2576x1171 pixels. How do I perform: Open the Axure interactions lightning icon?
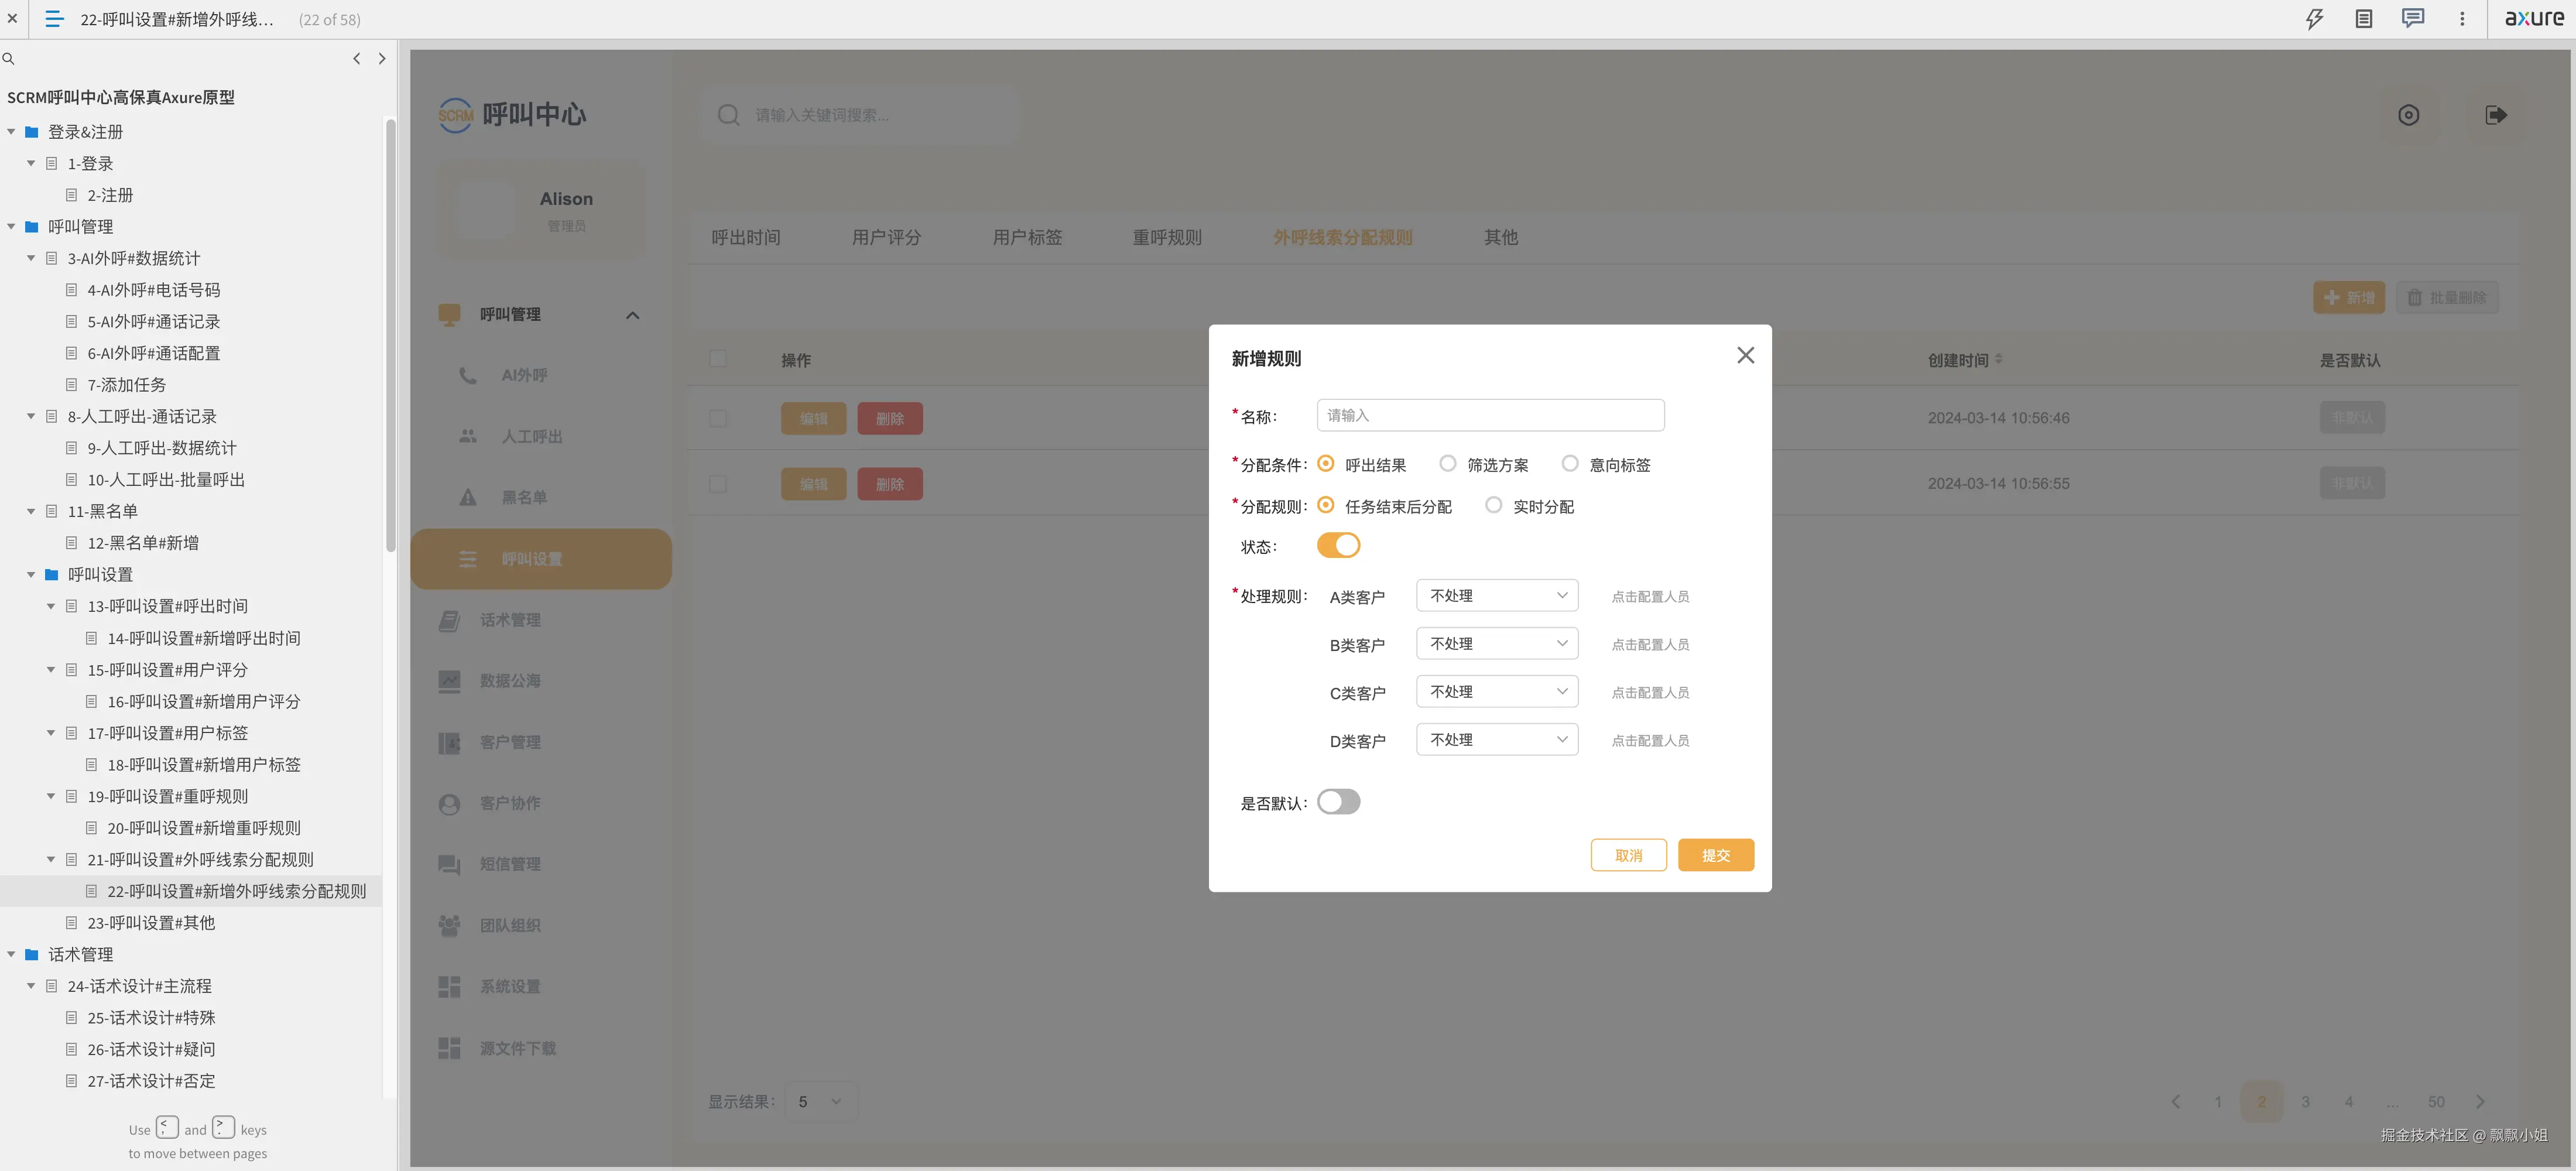coord(2314,19)
